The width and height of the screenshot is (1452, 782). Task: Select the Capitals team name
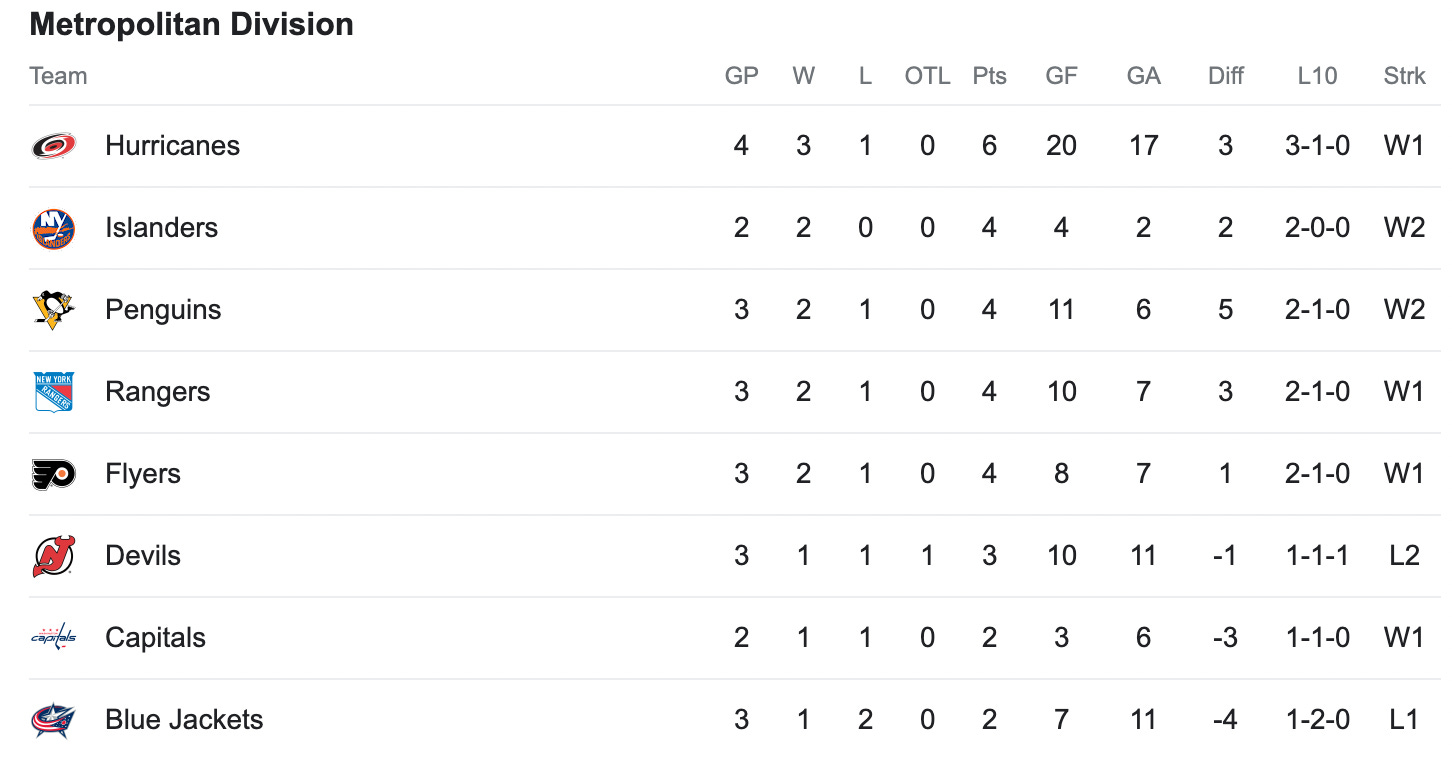(155, 638)
